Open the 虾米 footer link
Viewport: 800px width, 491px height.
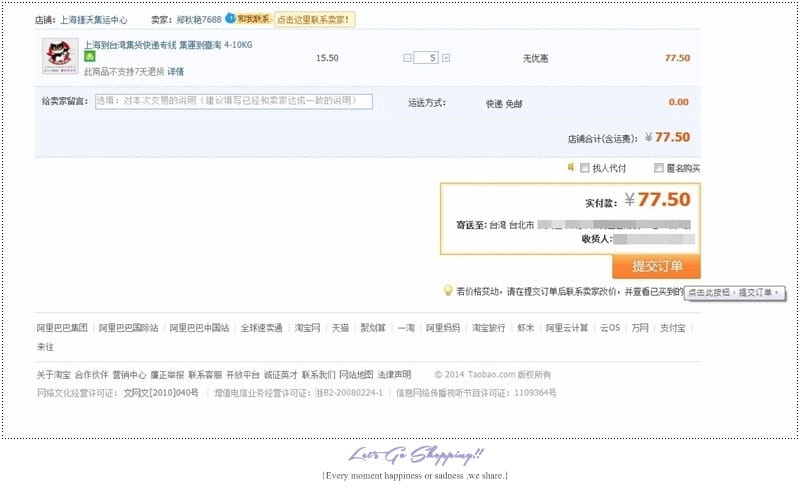tap(526, 328)
